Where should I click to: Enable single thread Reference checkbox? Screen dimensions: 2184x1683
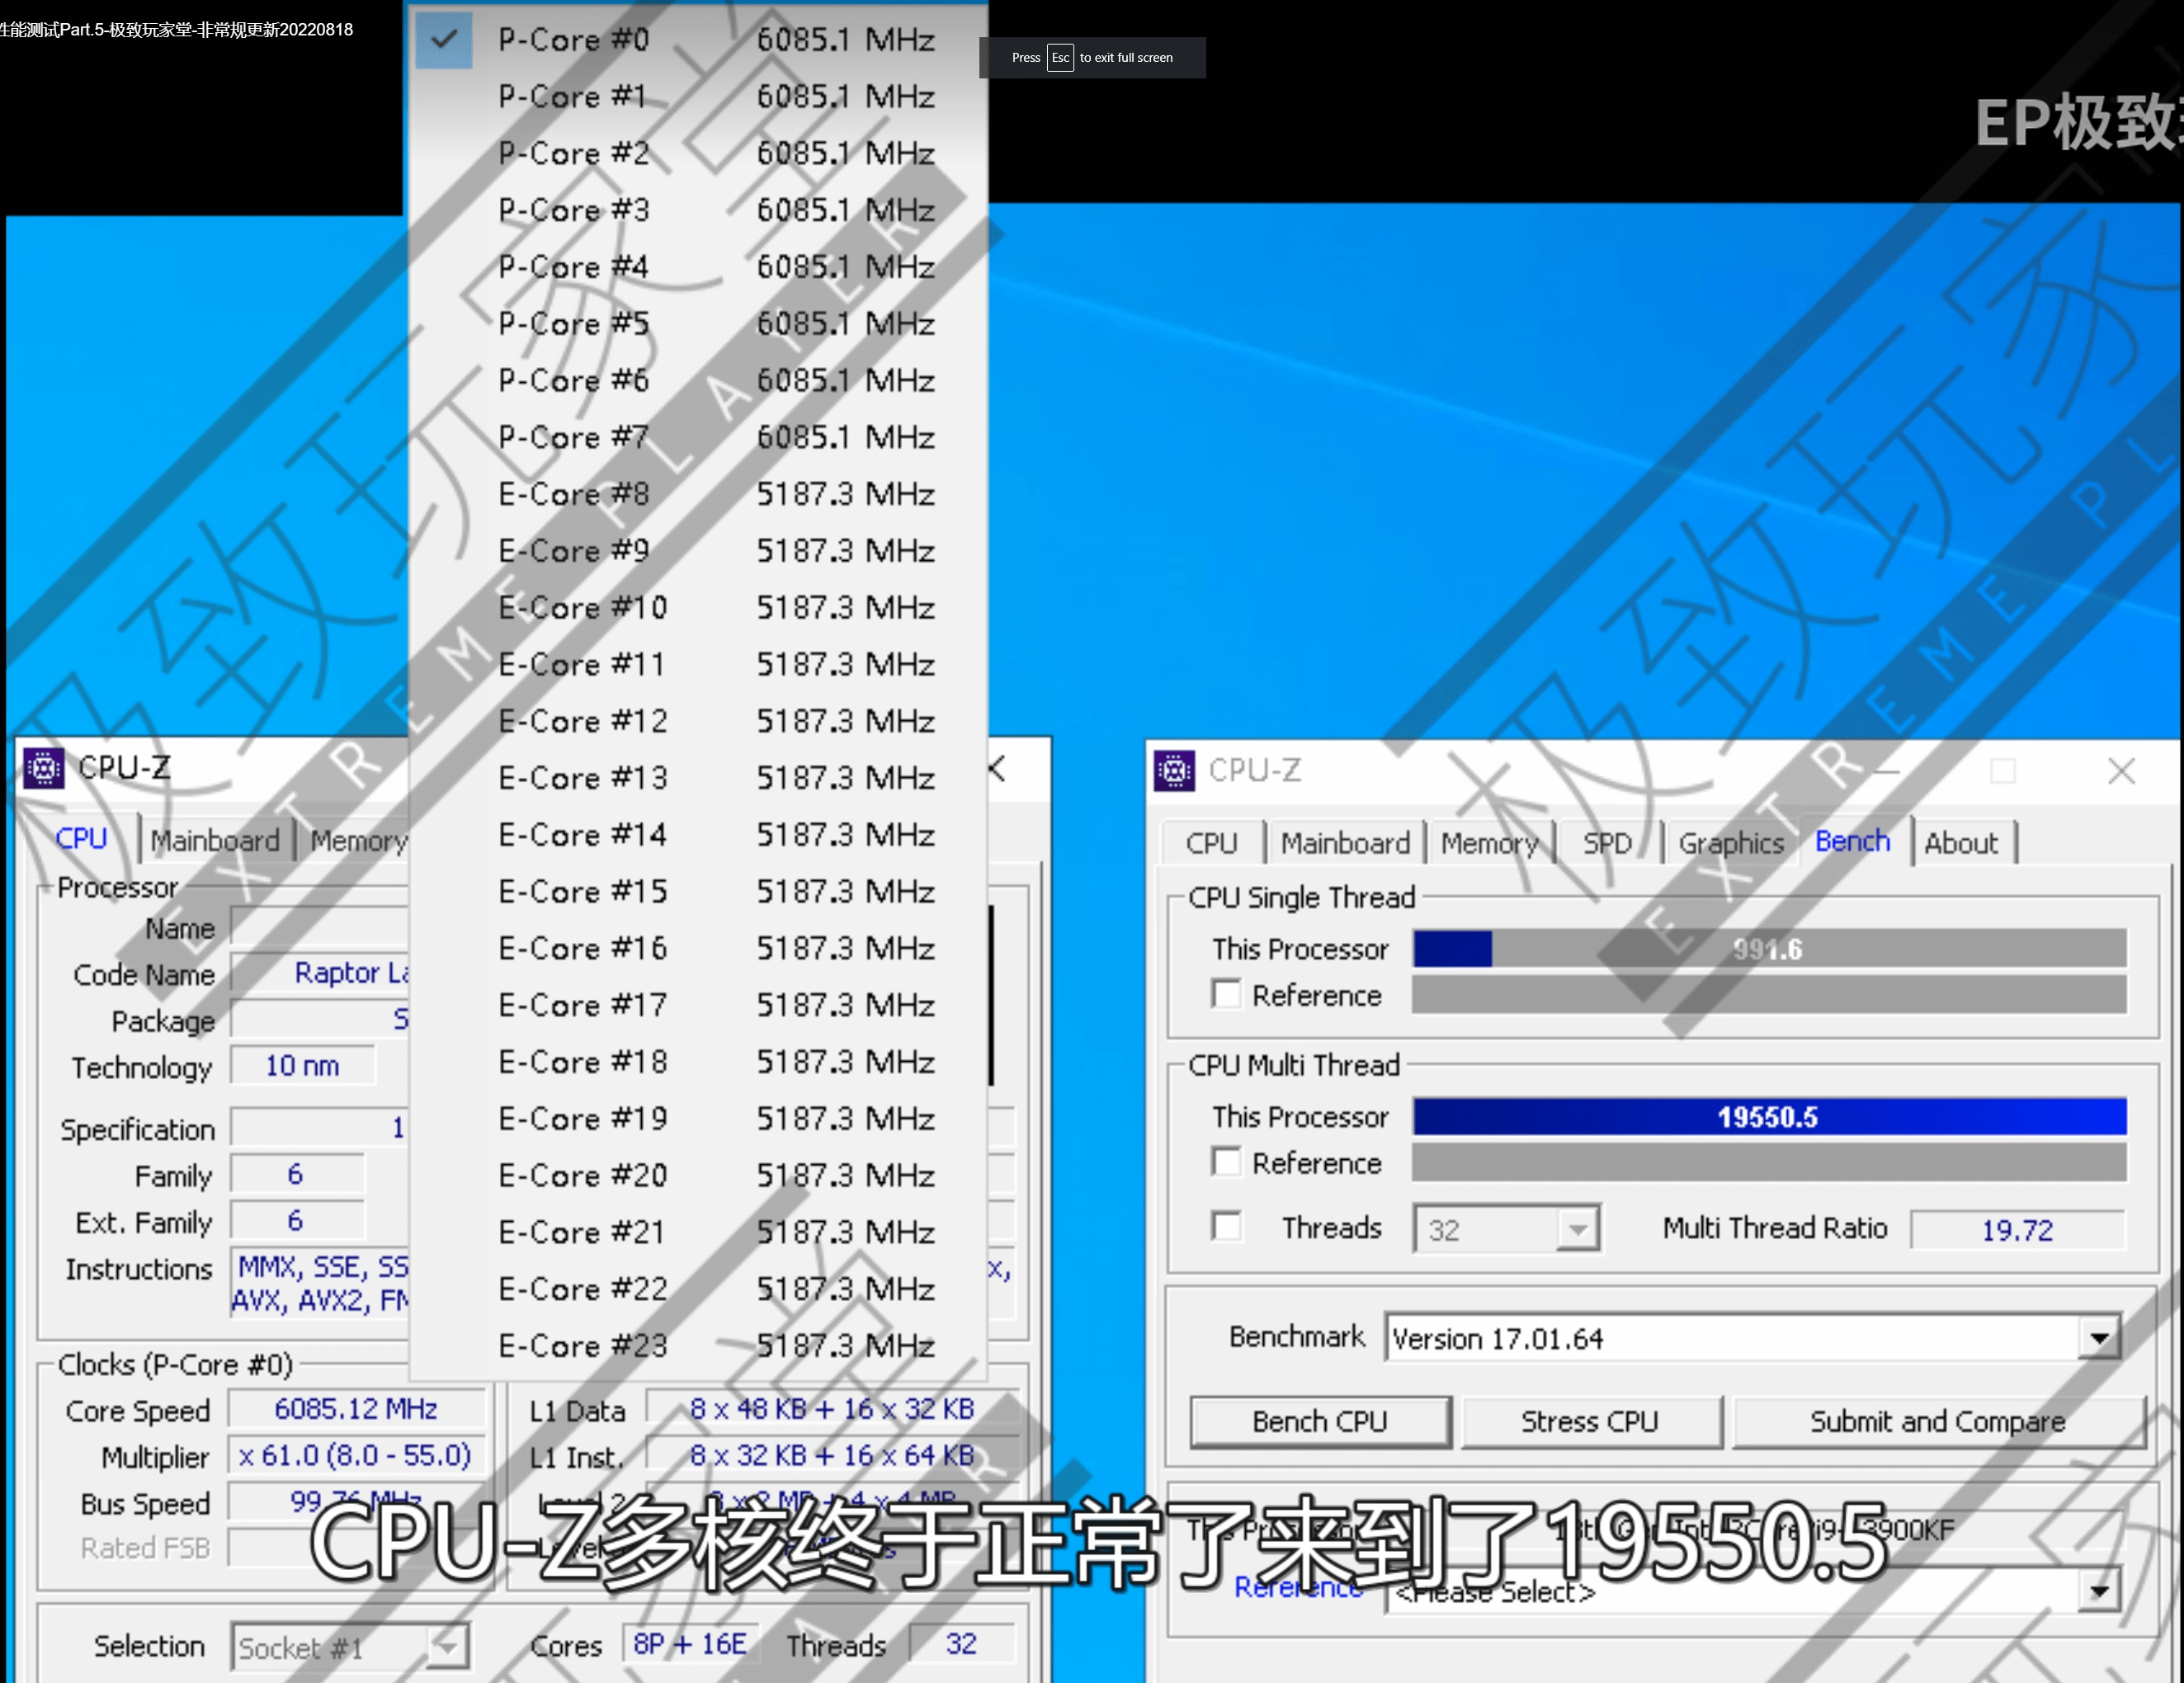point(1226,995)
